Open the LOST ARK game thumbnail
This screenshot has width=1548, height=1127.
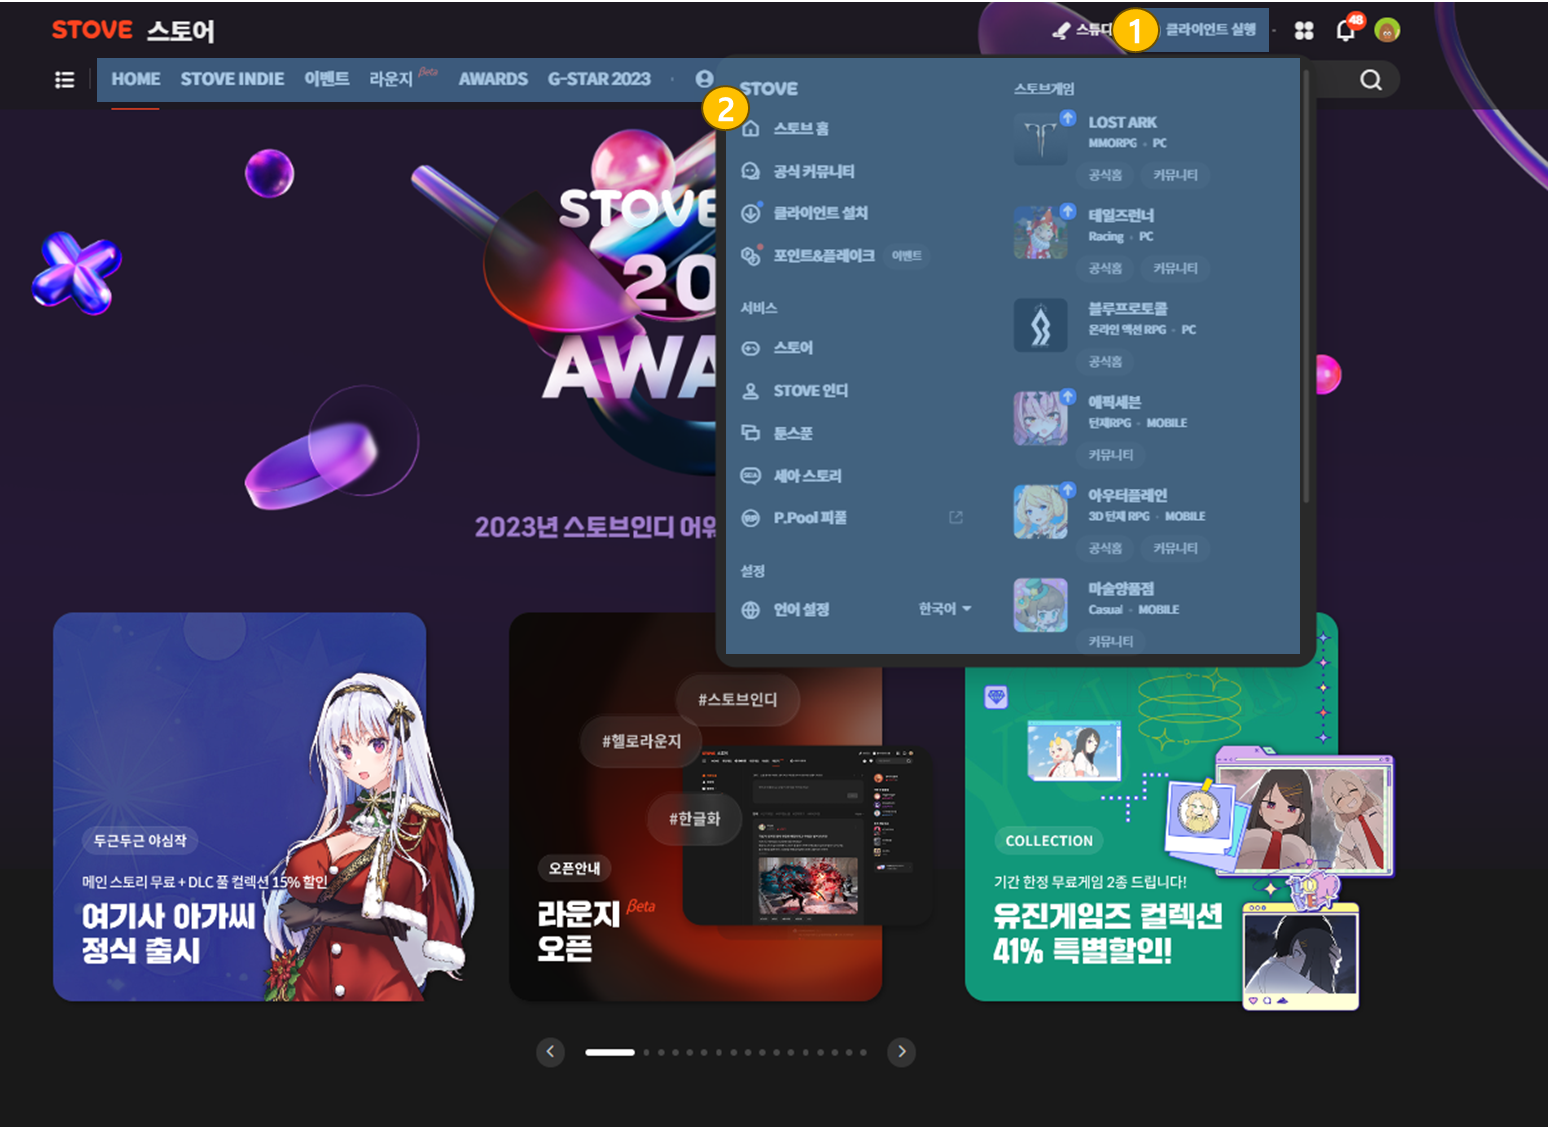1041,139
